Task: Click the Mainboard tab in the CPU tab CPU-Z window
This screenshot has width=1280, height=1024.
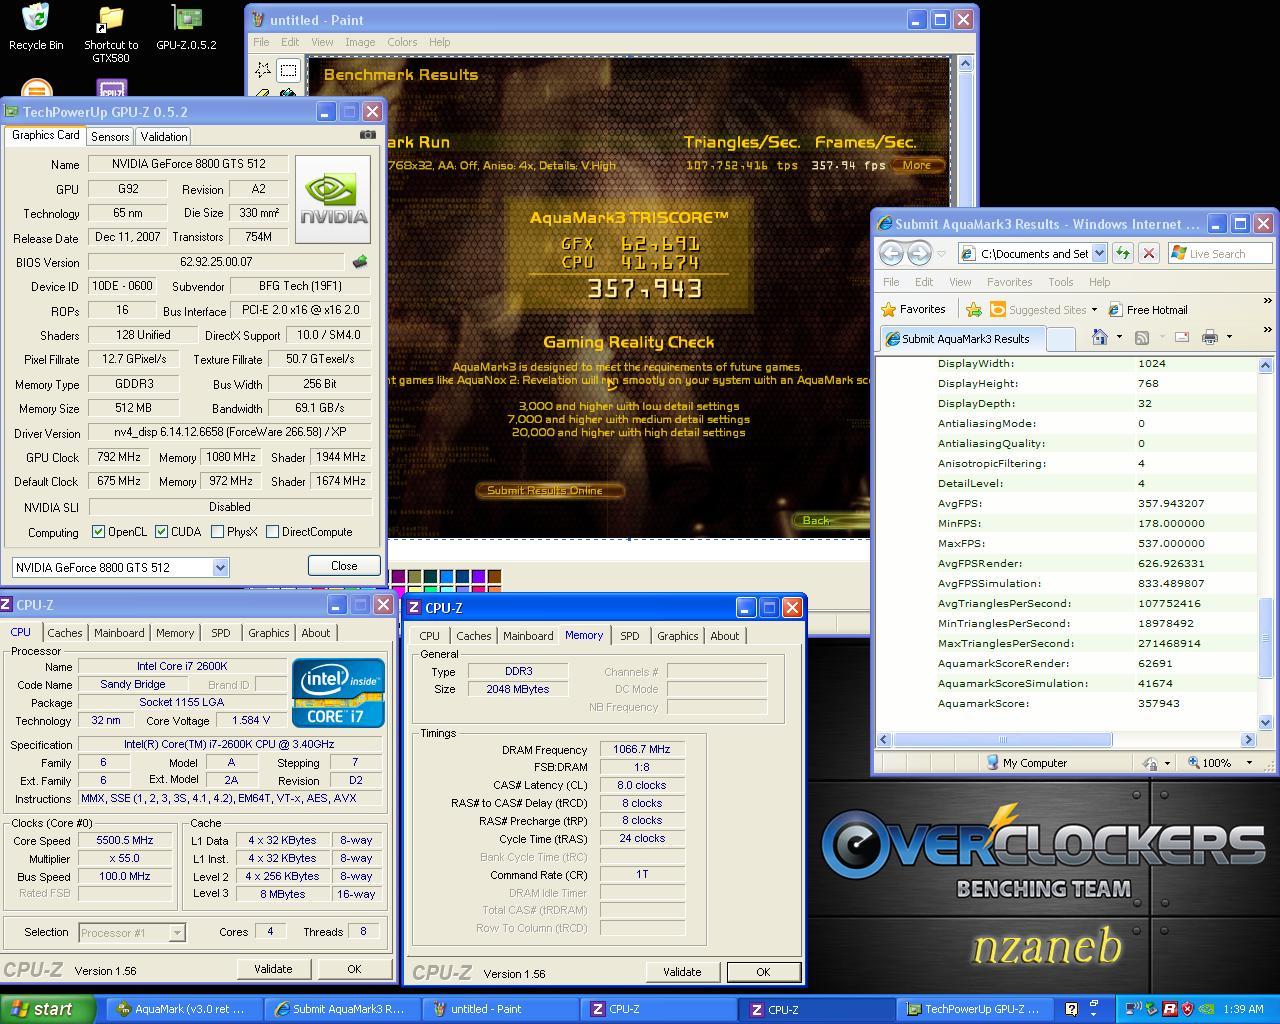Action: (x=119, y=633)
